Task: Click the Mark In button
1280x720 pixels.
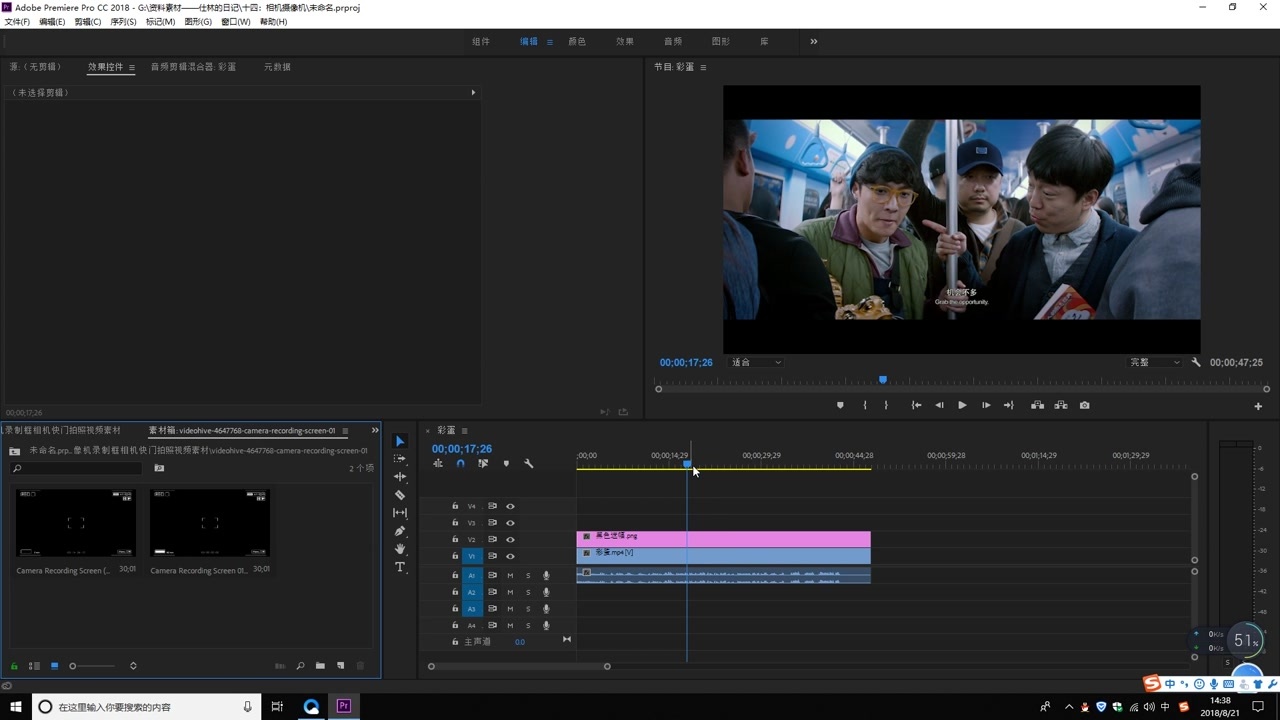Action: [865, 405]
